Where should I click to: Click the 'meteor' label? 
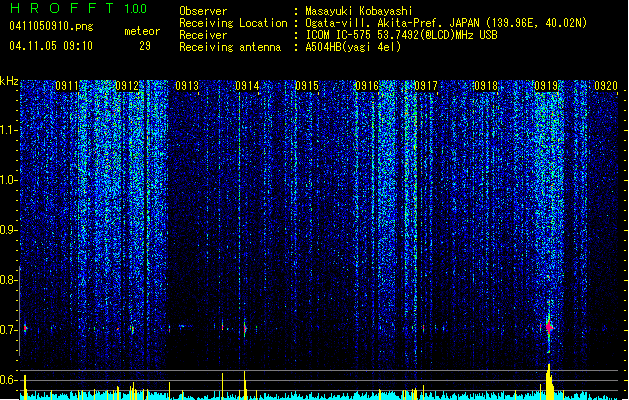pyautogui.click(x=142, y=31)
